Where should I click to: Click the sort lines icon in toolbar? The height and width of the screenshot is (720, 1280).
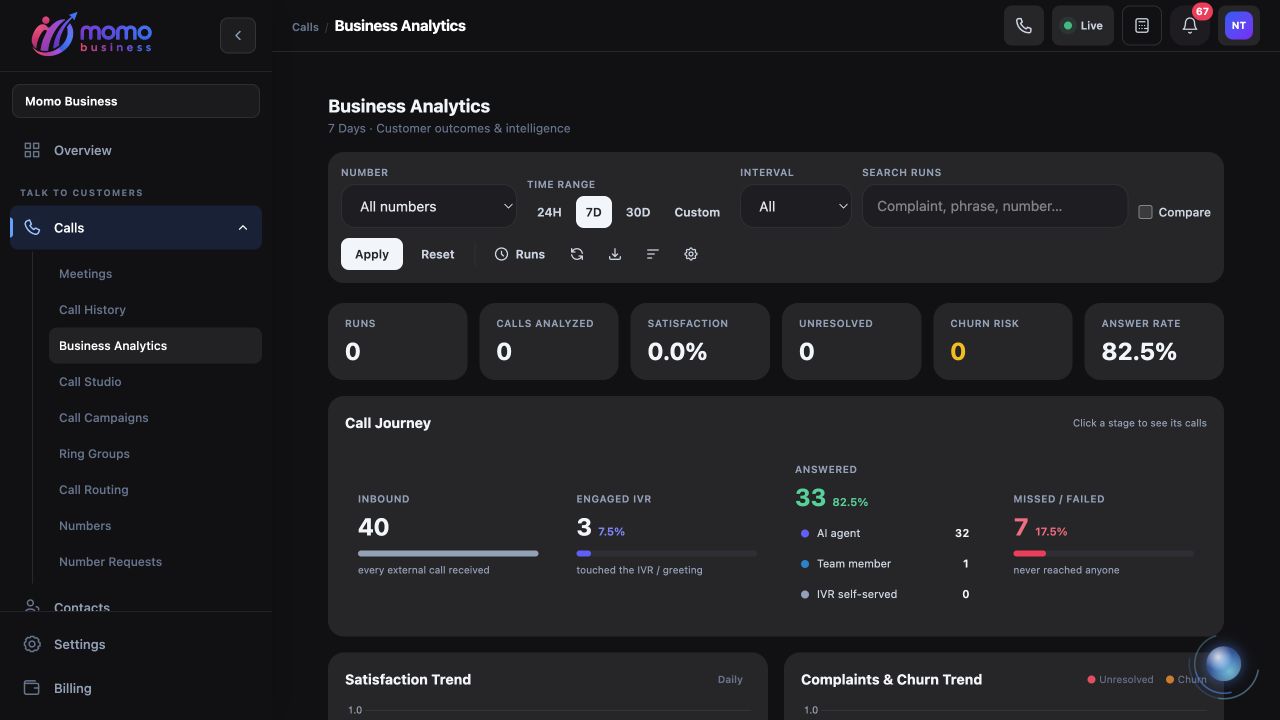pos(653,254)
